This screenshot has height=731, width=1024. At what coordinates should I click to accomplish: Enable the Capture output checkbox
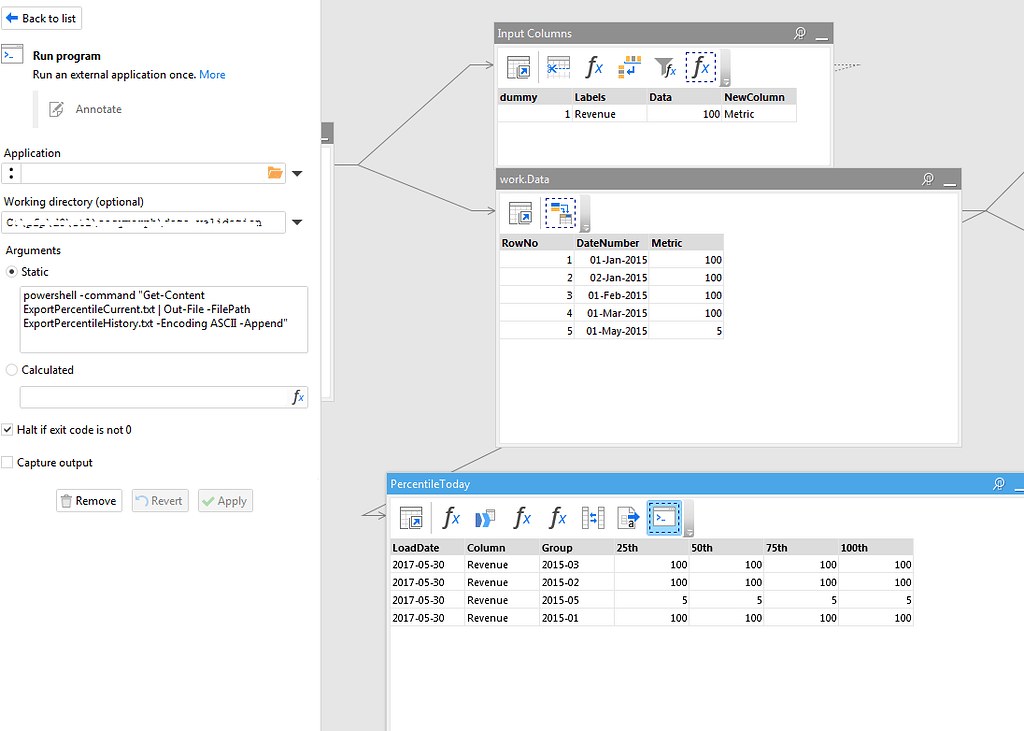click(7, 463)
